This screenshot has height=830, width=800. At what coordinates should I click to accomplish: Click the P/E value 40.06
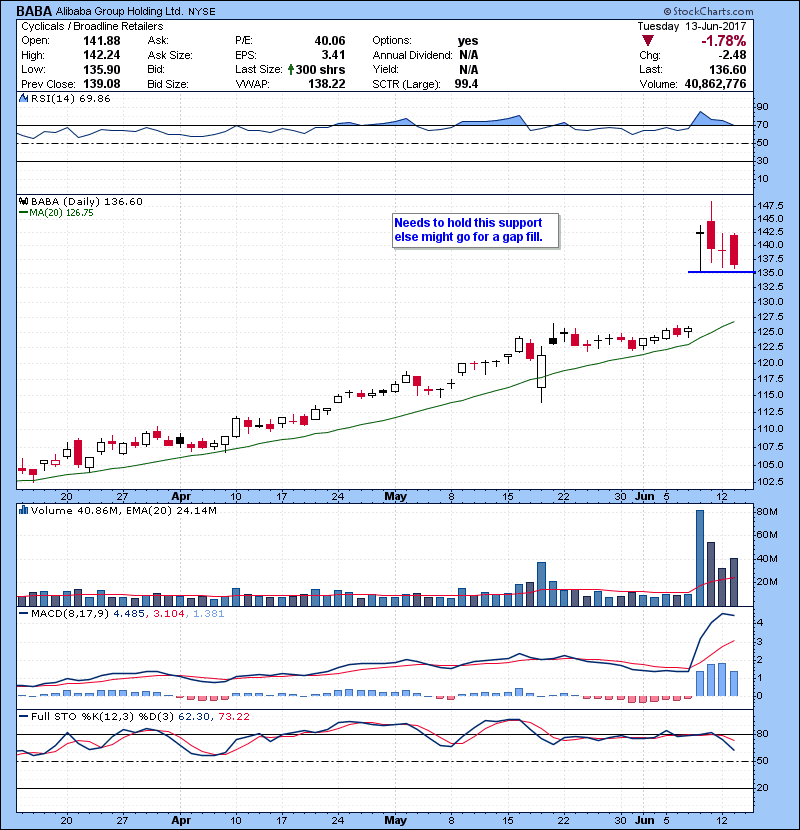click(x=329, y=41)
